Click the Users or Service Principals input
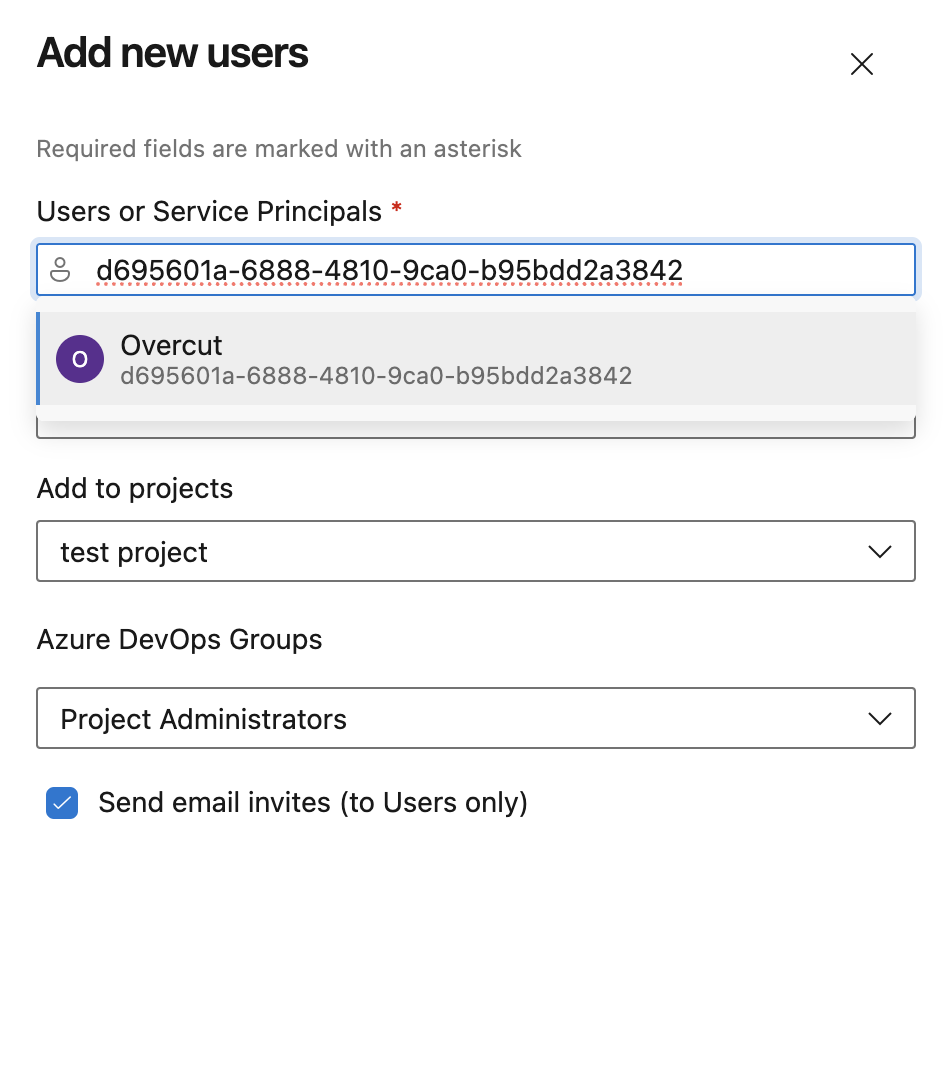Image resolution: width=952 pixels, height=1066 pixels. [x=476, y=269]
